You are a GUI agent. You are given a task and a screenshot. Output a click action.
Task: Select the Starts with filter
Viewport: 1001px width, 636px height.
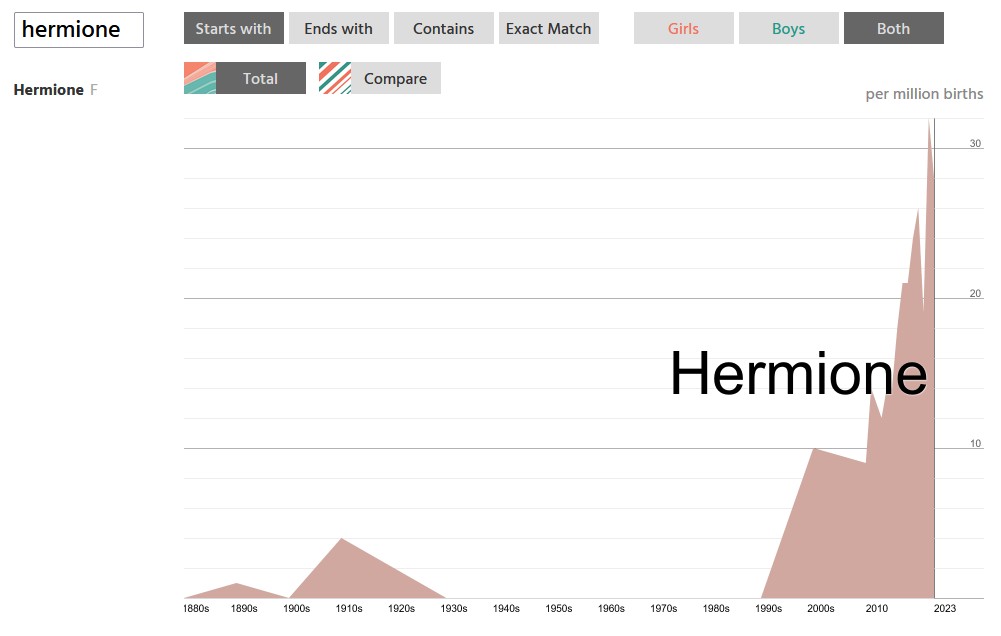point(234,29)
